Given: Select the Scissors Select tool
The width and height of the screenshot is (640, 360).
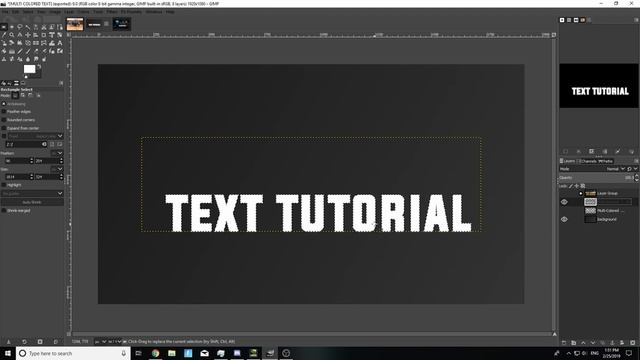Looking at the screenshot, I should coord(44,27).
